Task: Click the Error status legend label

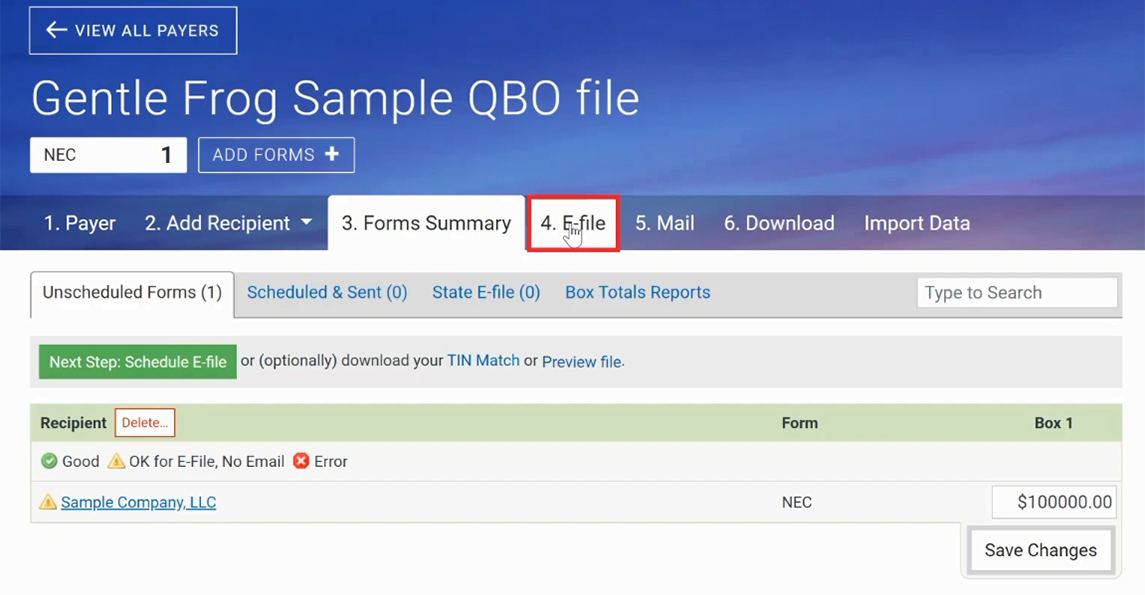Action: (331, 461)
